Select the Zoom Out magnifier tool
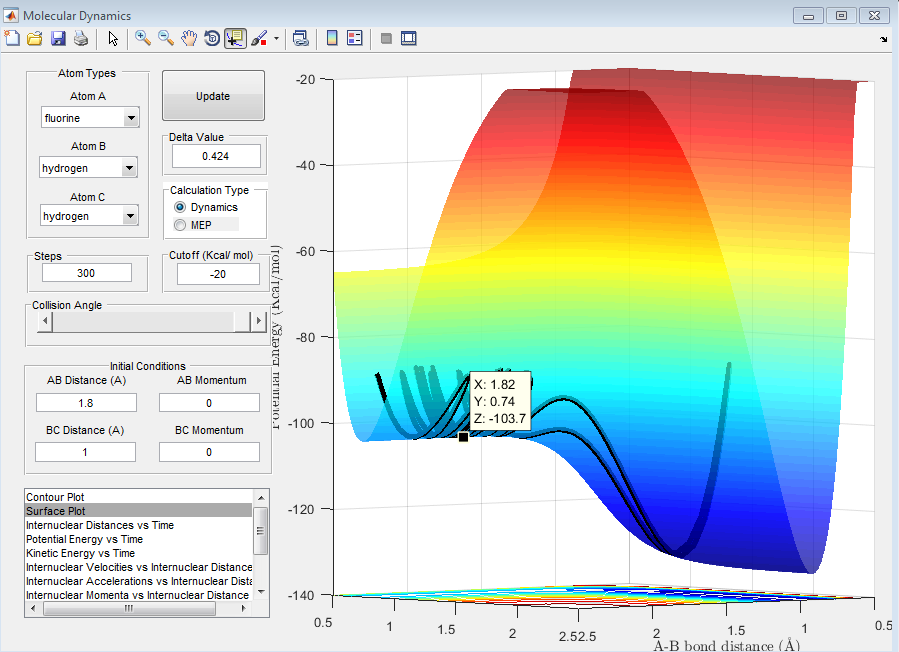The width and height of the screenshot is (899, 652). 166,38
